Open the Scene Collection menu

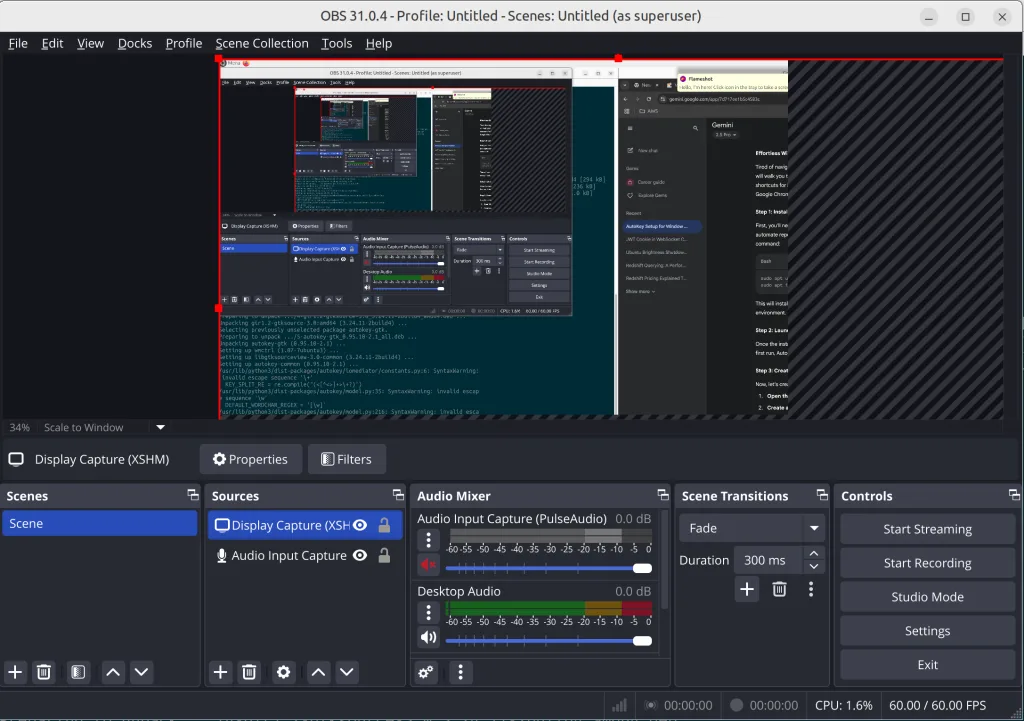[262, 43]
